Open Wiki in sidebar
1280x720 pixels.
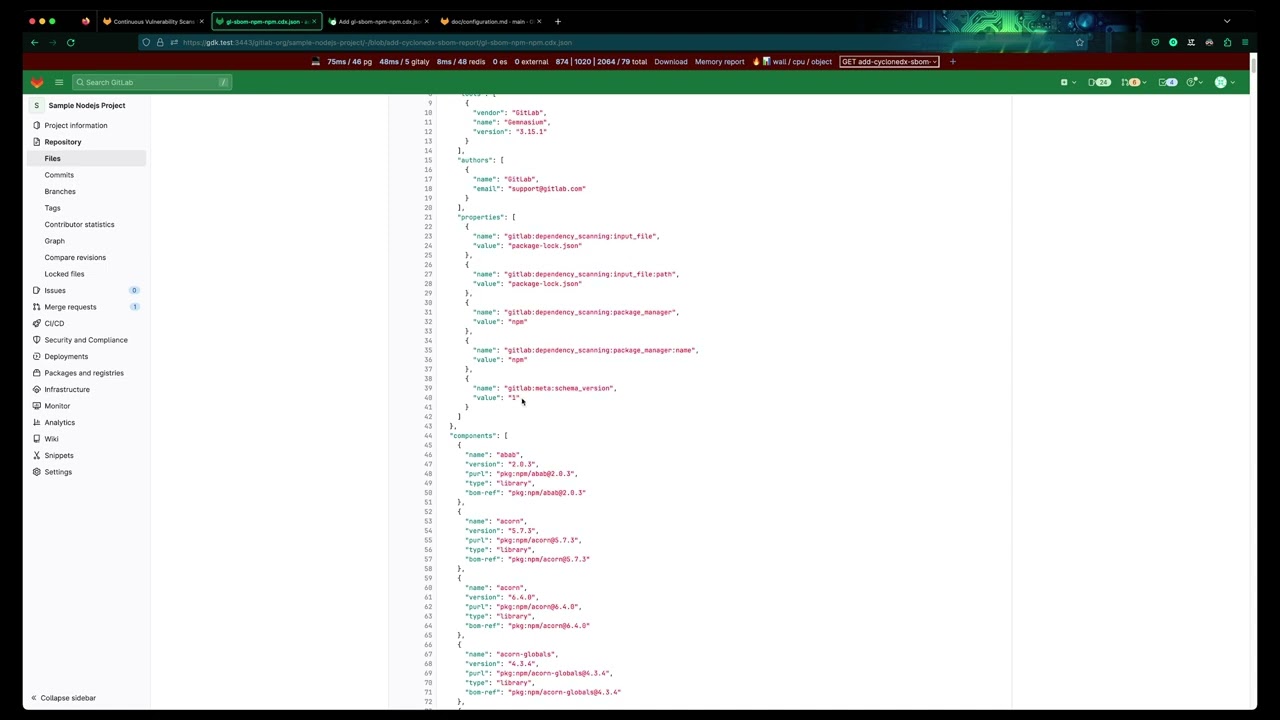coord(87,439)
